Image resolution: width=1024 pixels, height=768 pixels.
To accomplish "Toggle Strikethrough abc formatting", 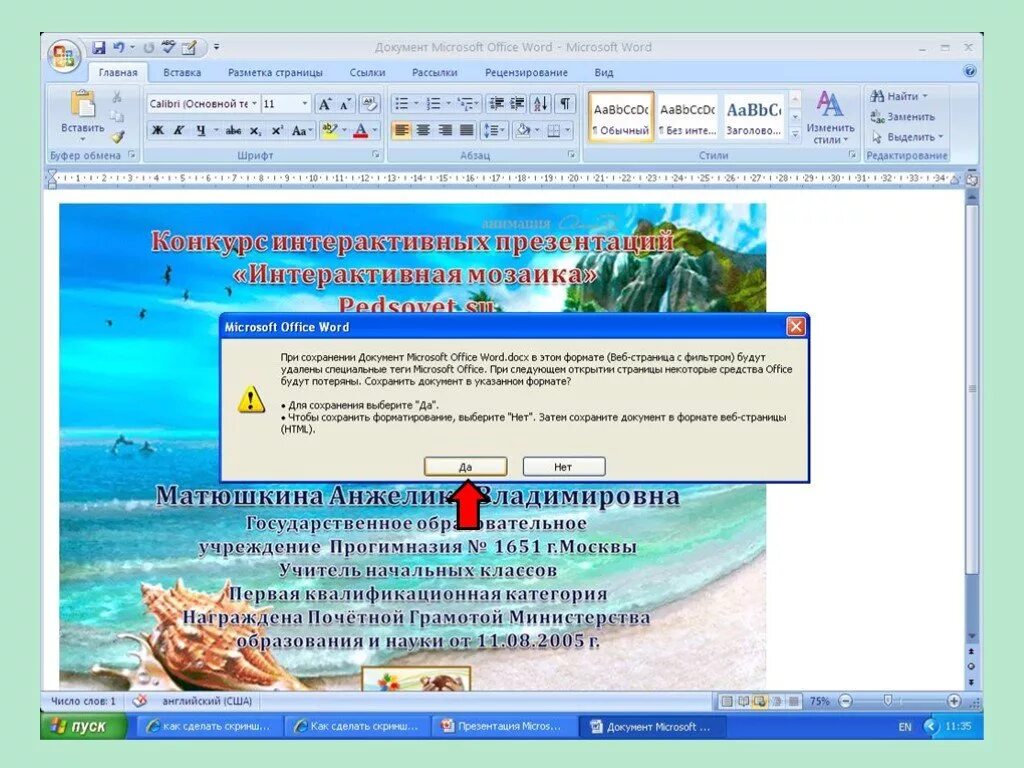I will tap(233, 131).
